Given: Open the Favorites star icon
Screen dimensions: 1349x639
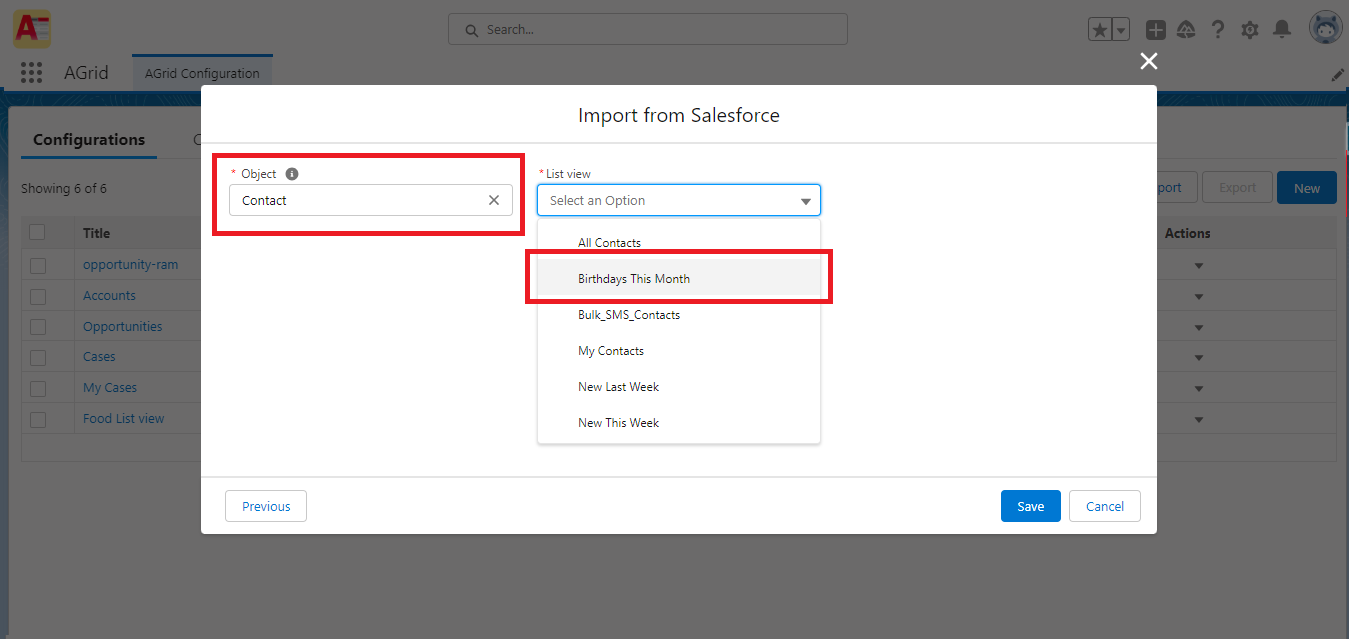Looking at the screenshot, I should [1100, 30].
